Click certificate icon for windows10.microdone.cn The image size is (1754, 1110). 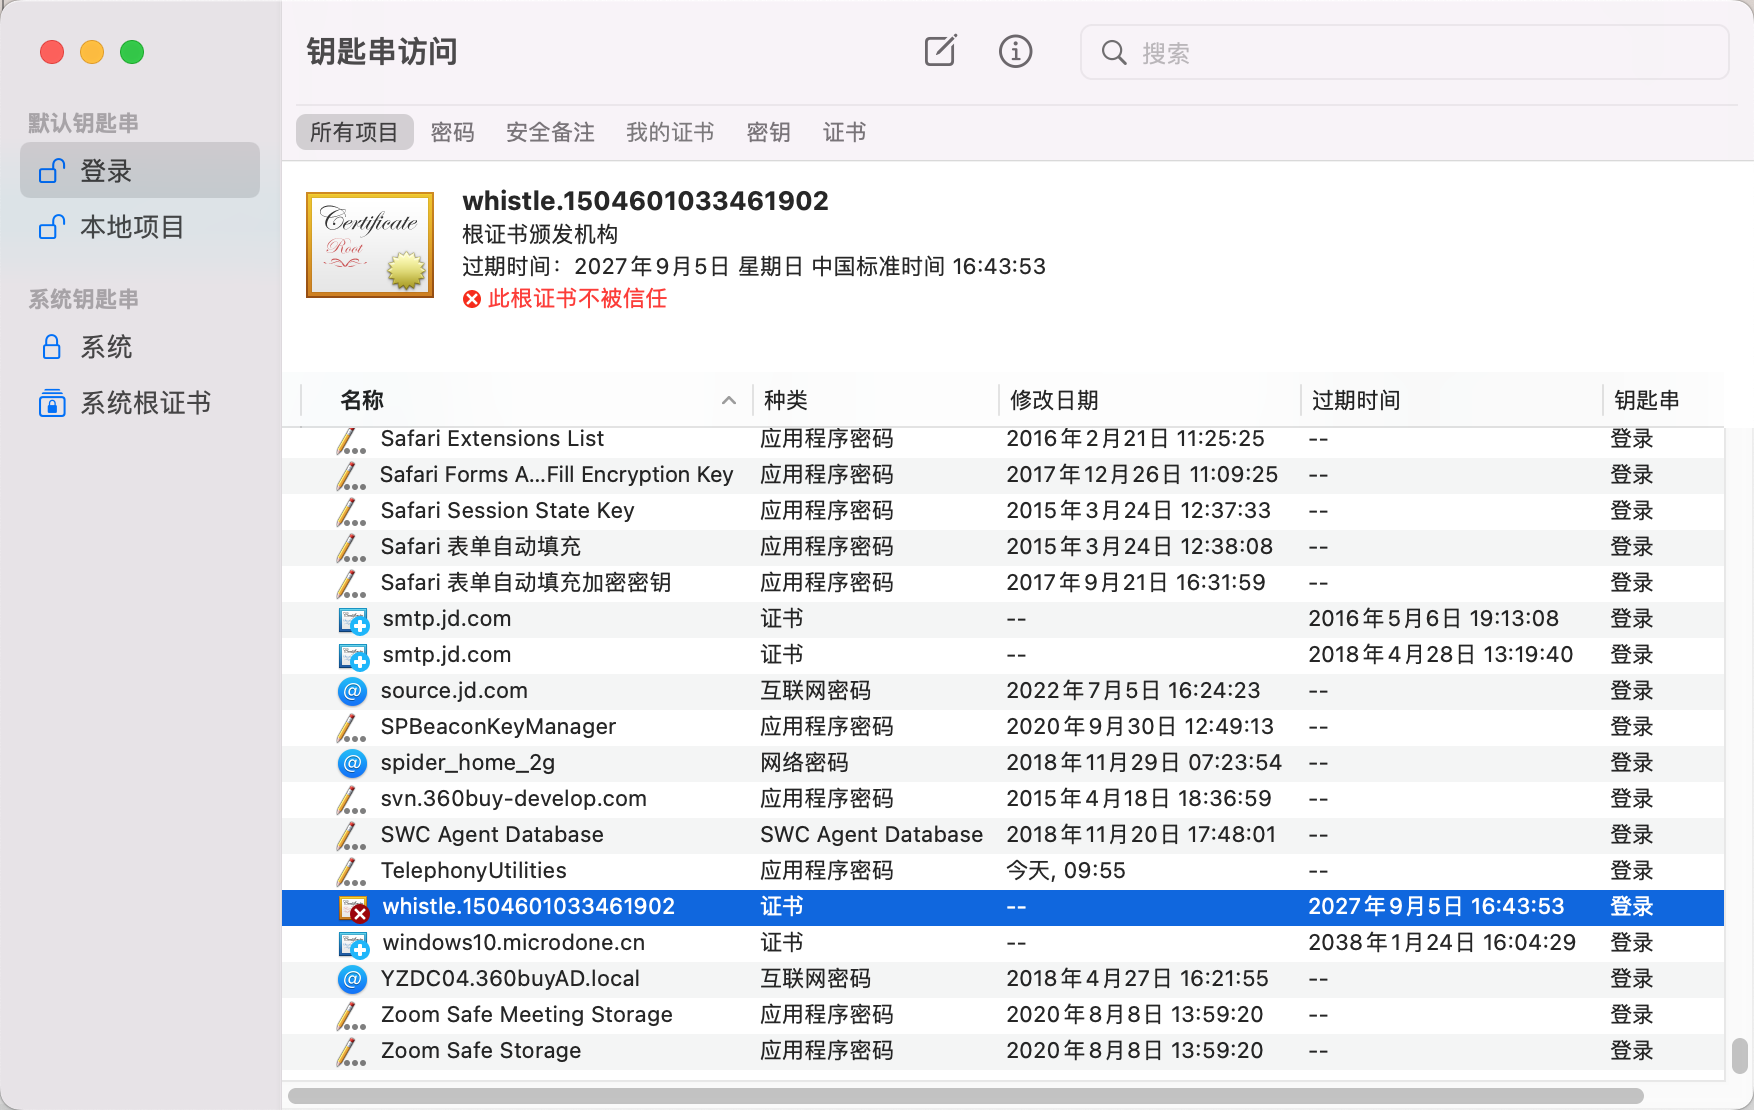[353, 943]
